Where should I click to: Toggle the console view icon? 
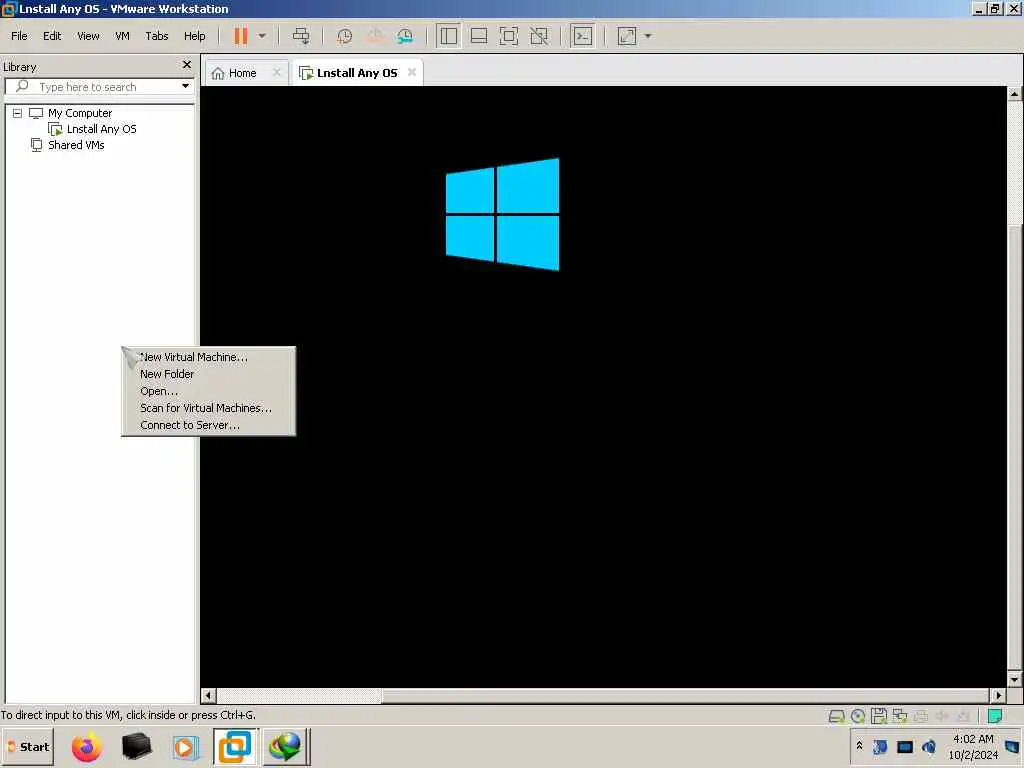coord(582,36)
